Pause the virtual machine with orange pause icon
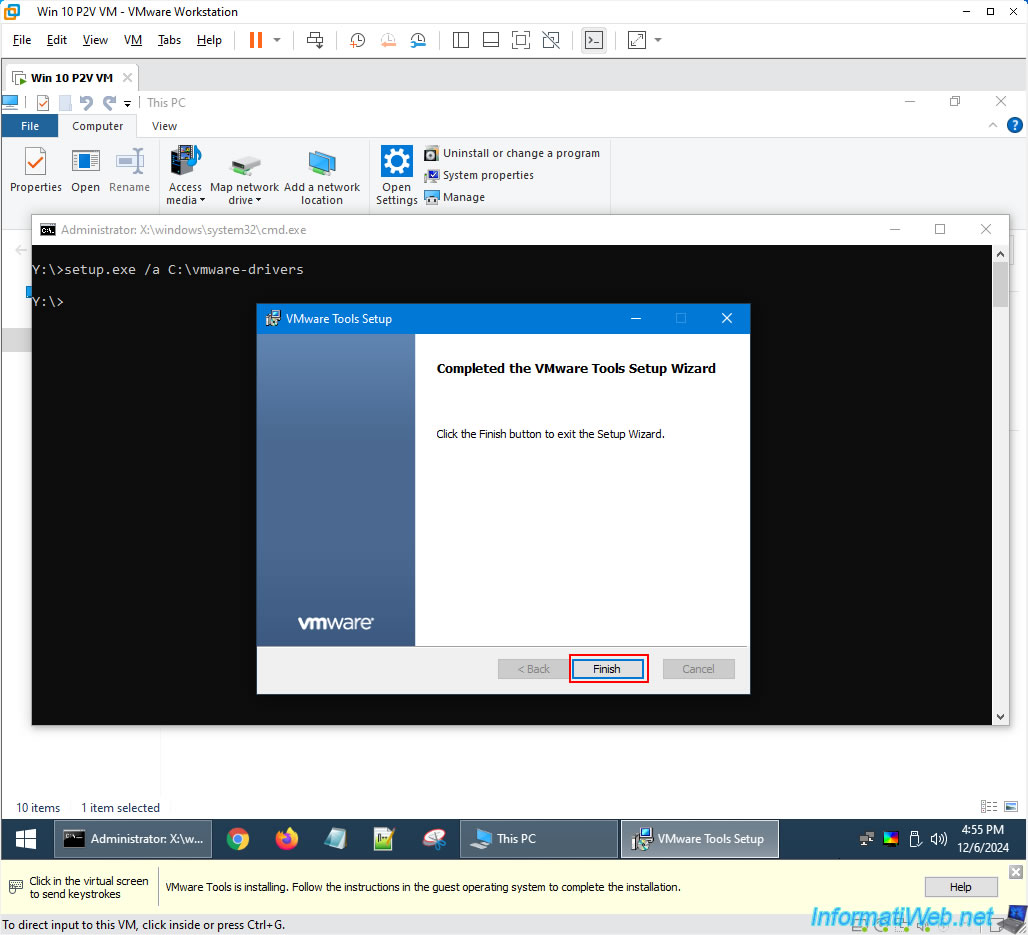 point(256,40)
